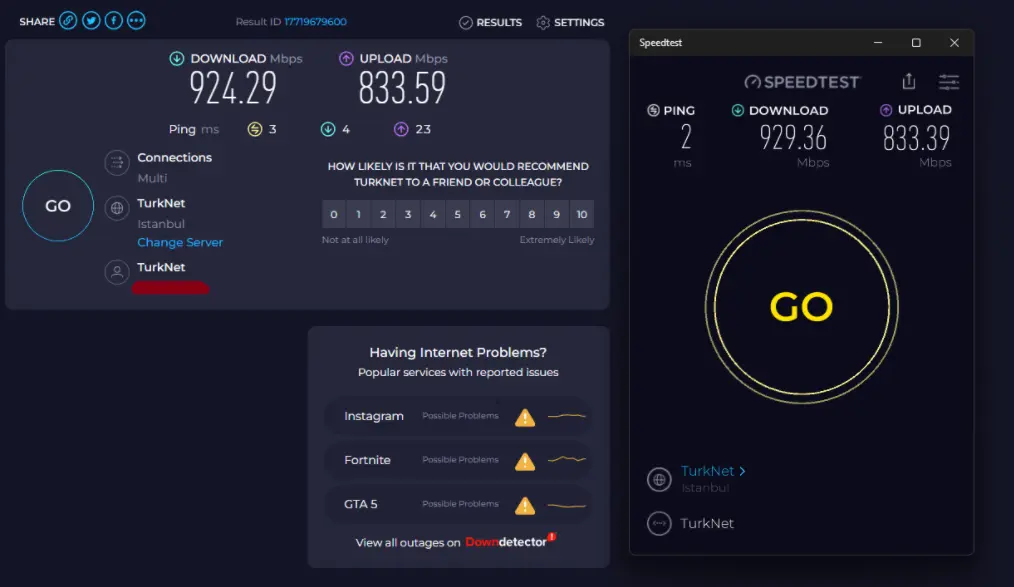
Task: Rate recommendation score 1
Action: pos(358,214)
